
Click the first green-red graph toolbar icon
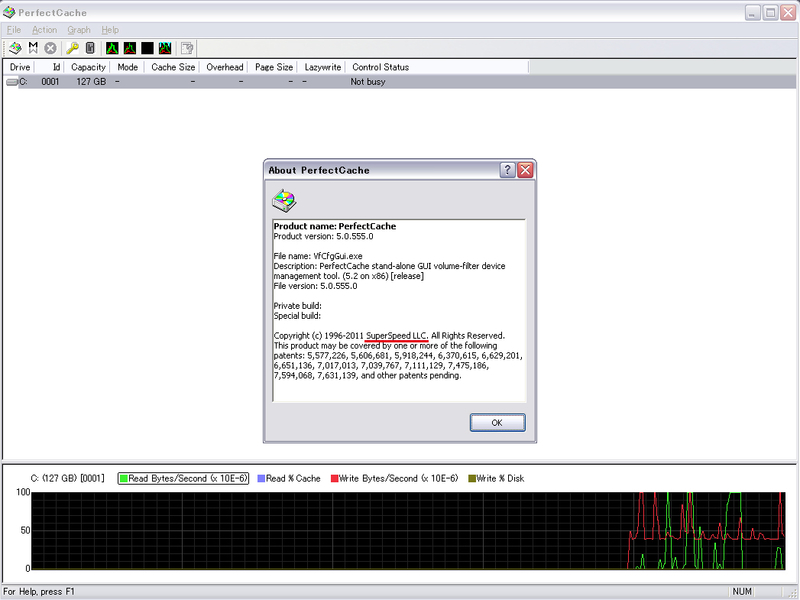[x=112, y=48]
